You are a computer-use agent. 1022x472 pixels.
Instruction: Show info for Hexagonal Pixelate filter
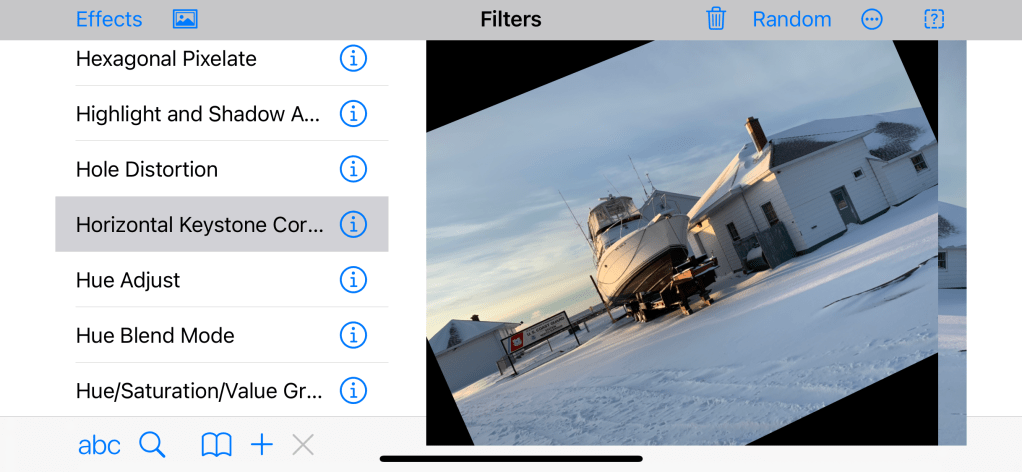[x=353, y=59]
